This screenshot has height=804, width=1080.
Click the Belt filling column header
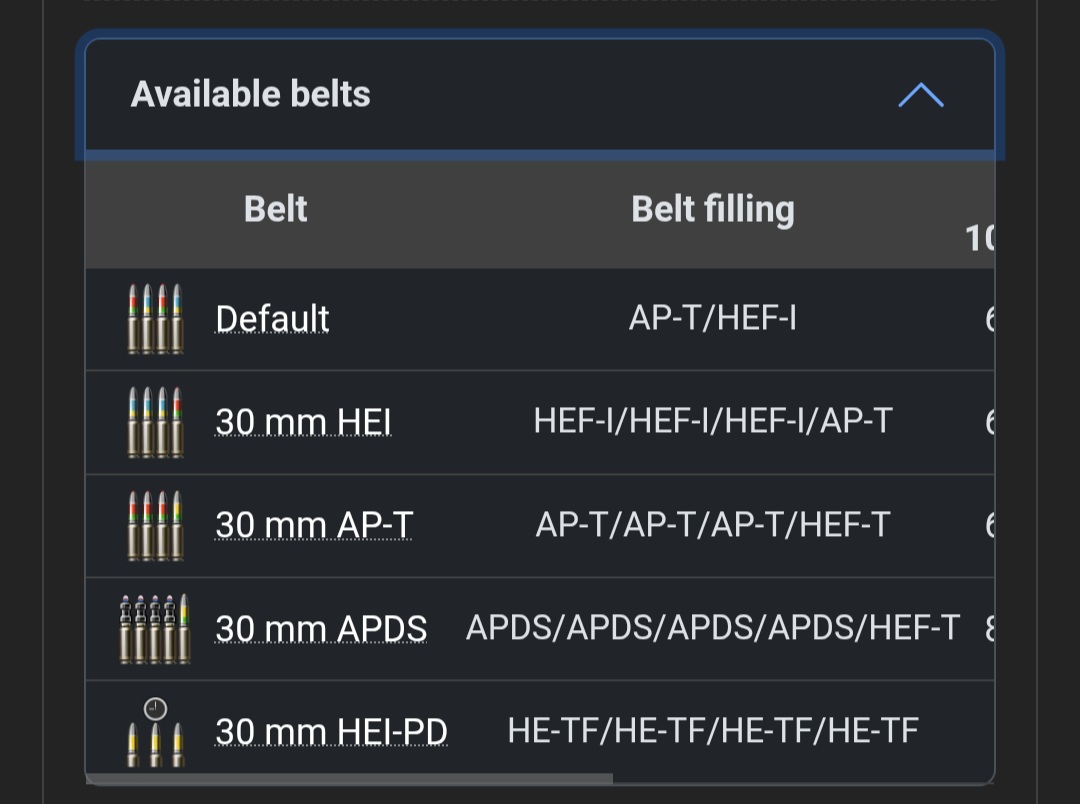coord(713,209)
